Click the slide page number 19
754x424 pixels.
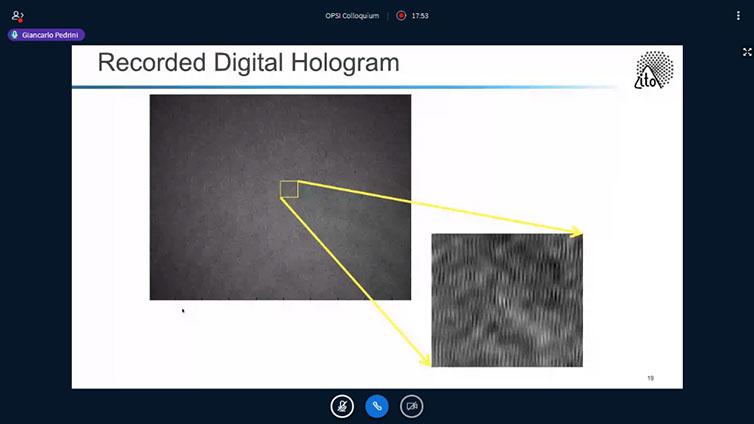point(650,378)
